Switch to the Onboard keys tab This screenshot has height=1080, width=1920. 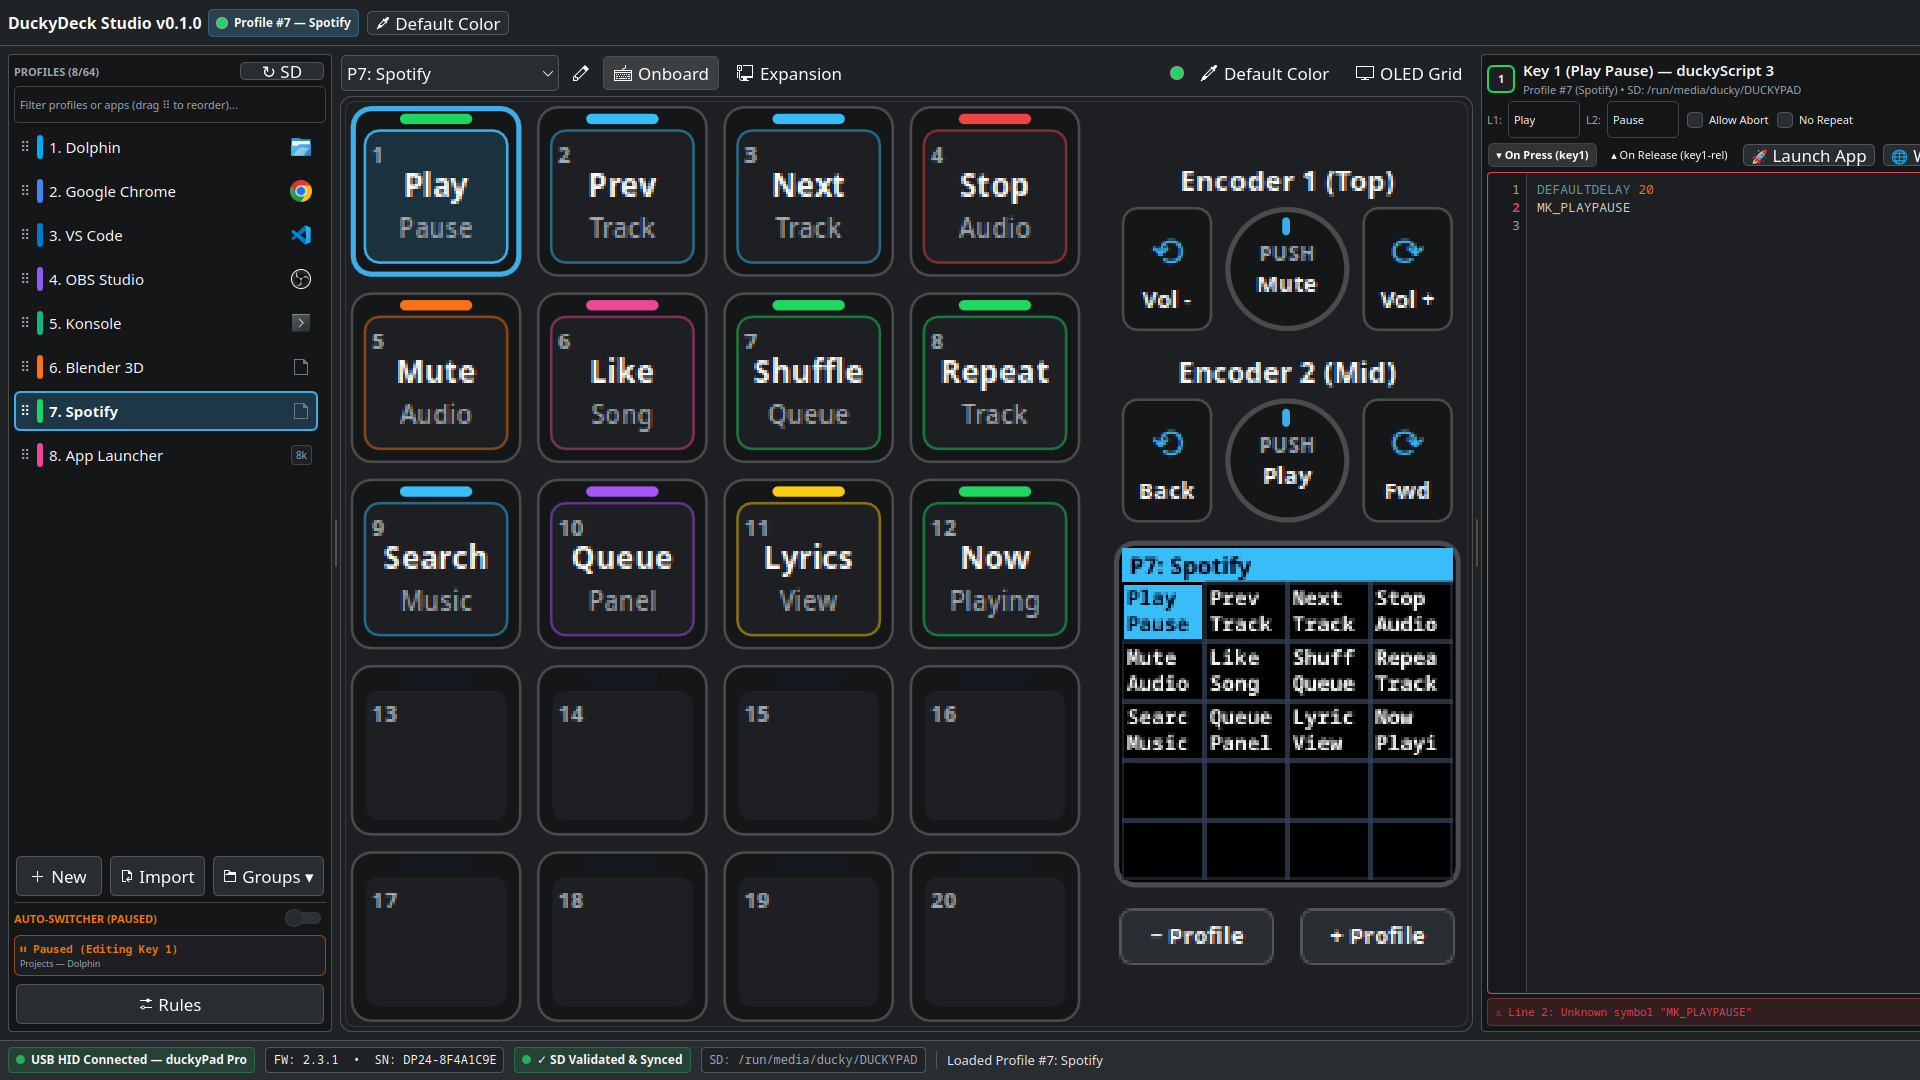coord(661,74)
